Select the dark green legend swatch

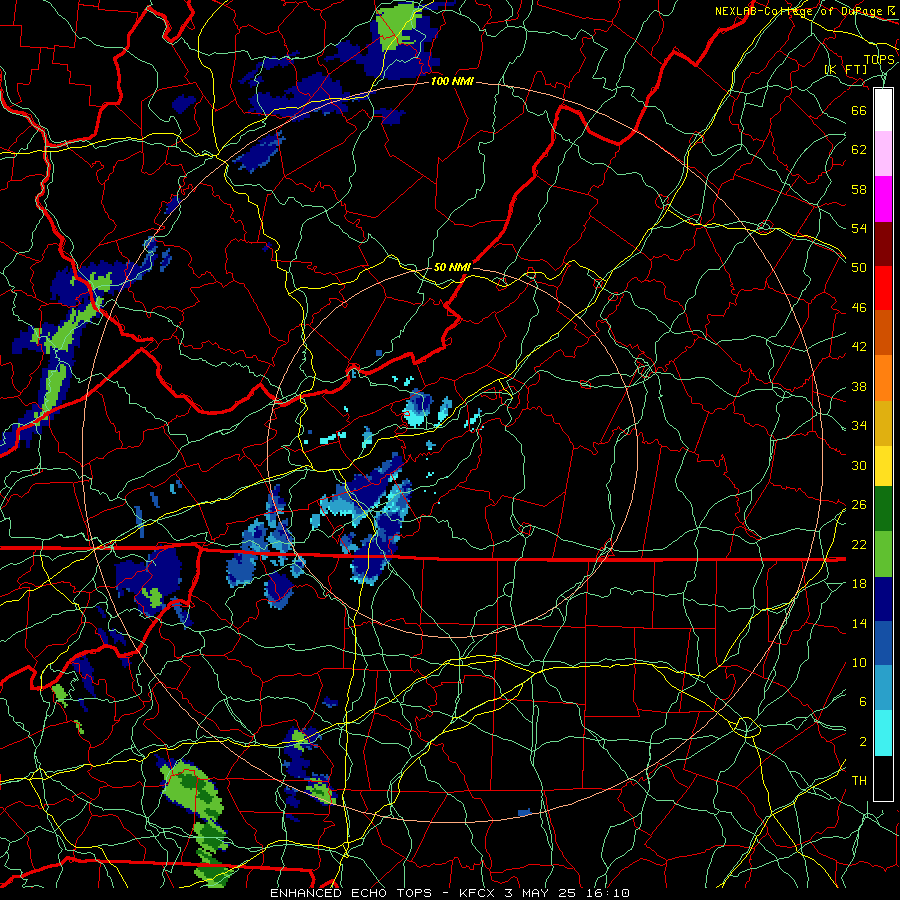click(x=883, y=509)
